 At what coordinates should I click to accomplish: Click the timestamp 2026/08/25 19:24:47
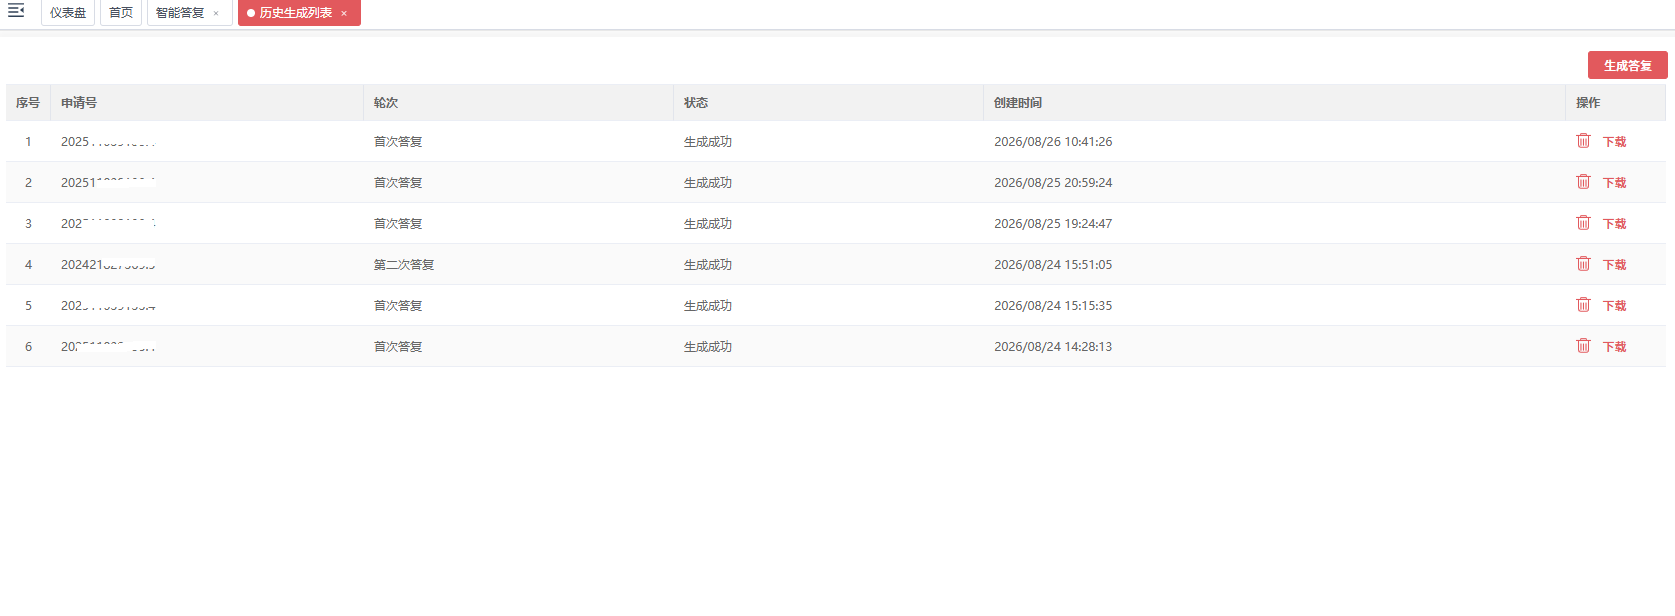click(x=1053, y=224)
